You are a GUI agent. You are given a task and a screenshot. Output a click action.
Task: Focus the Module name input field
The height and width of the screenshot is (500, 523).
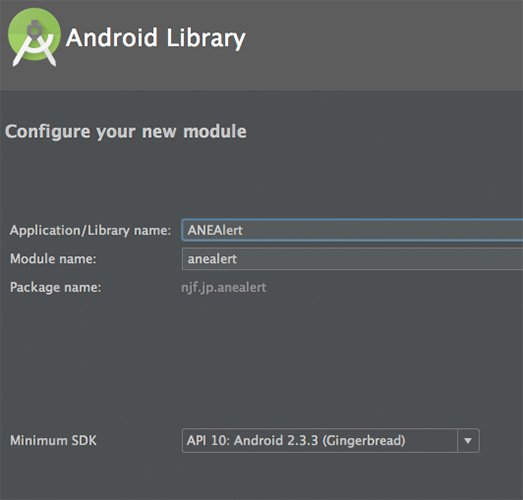352,259
